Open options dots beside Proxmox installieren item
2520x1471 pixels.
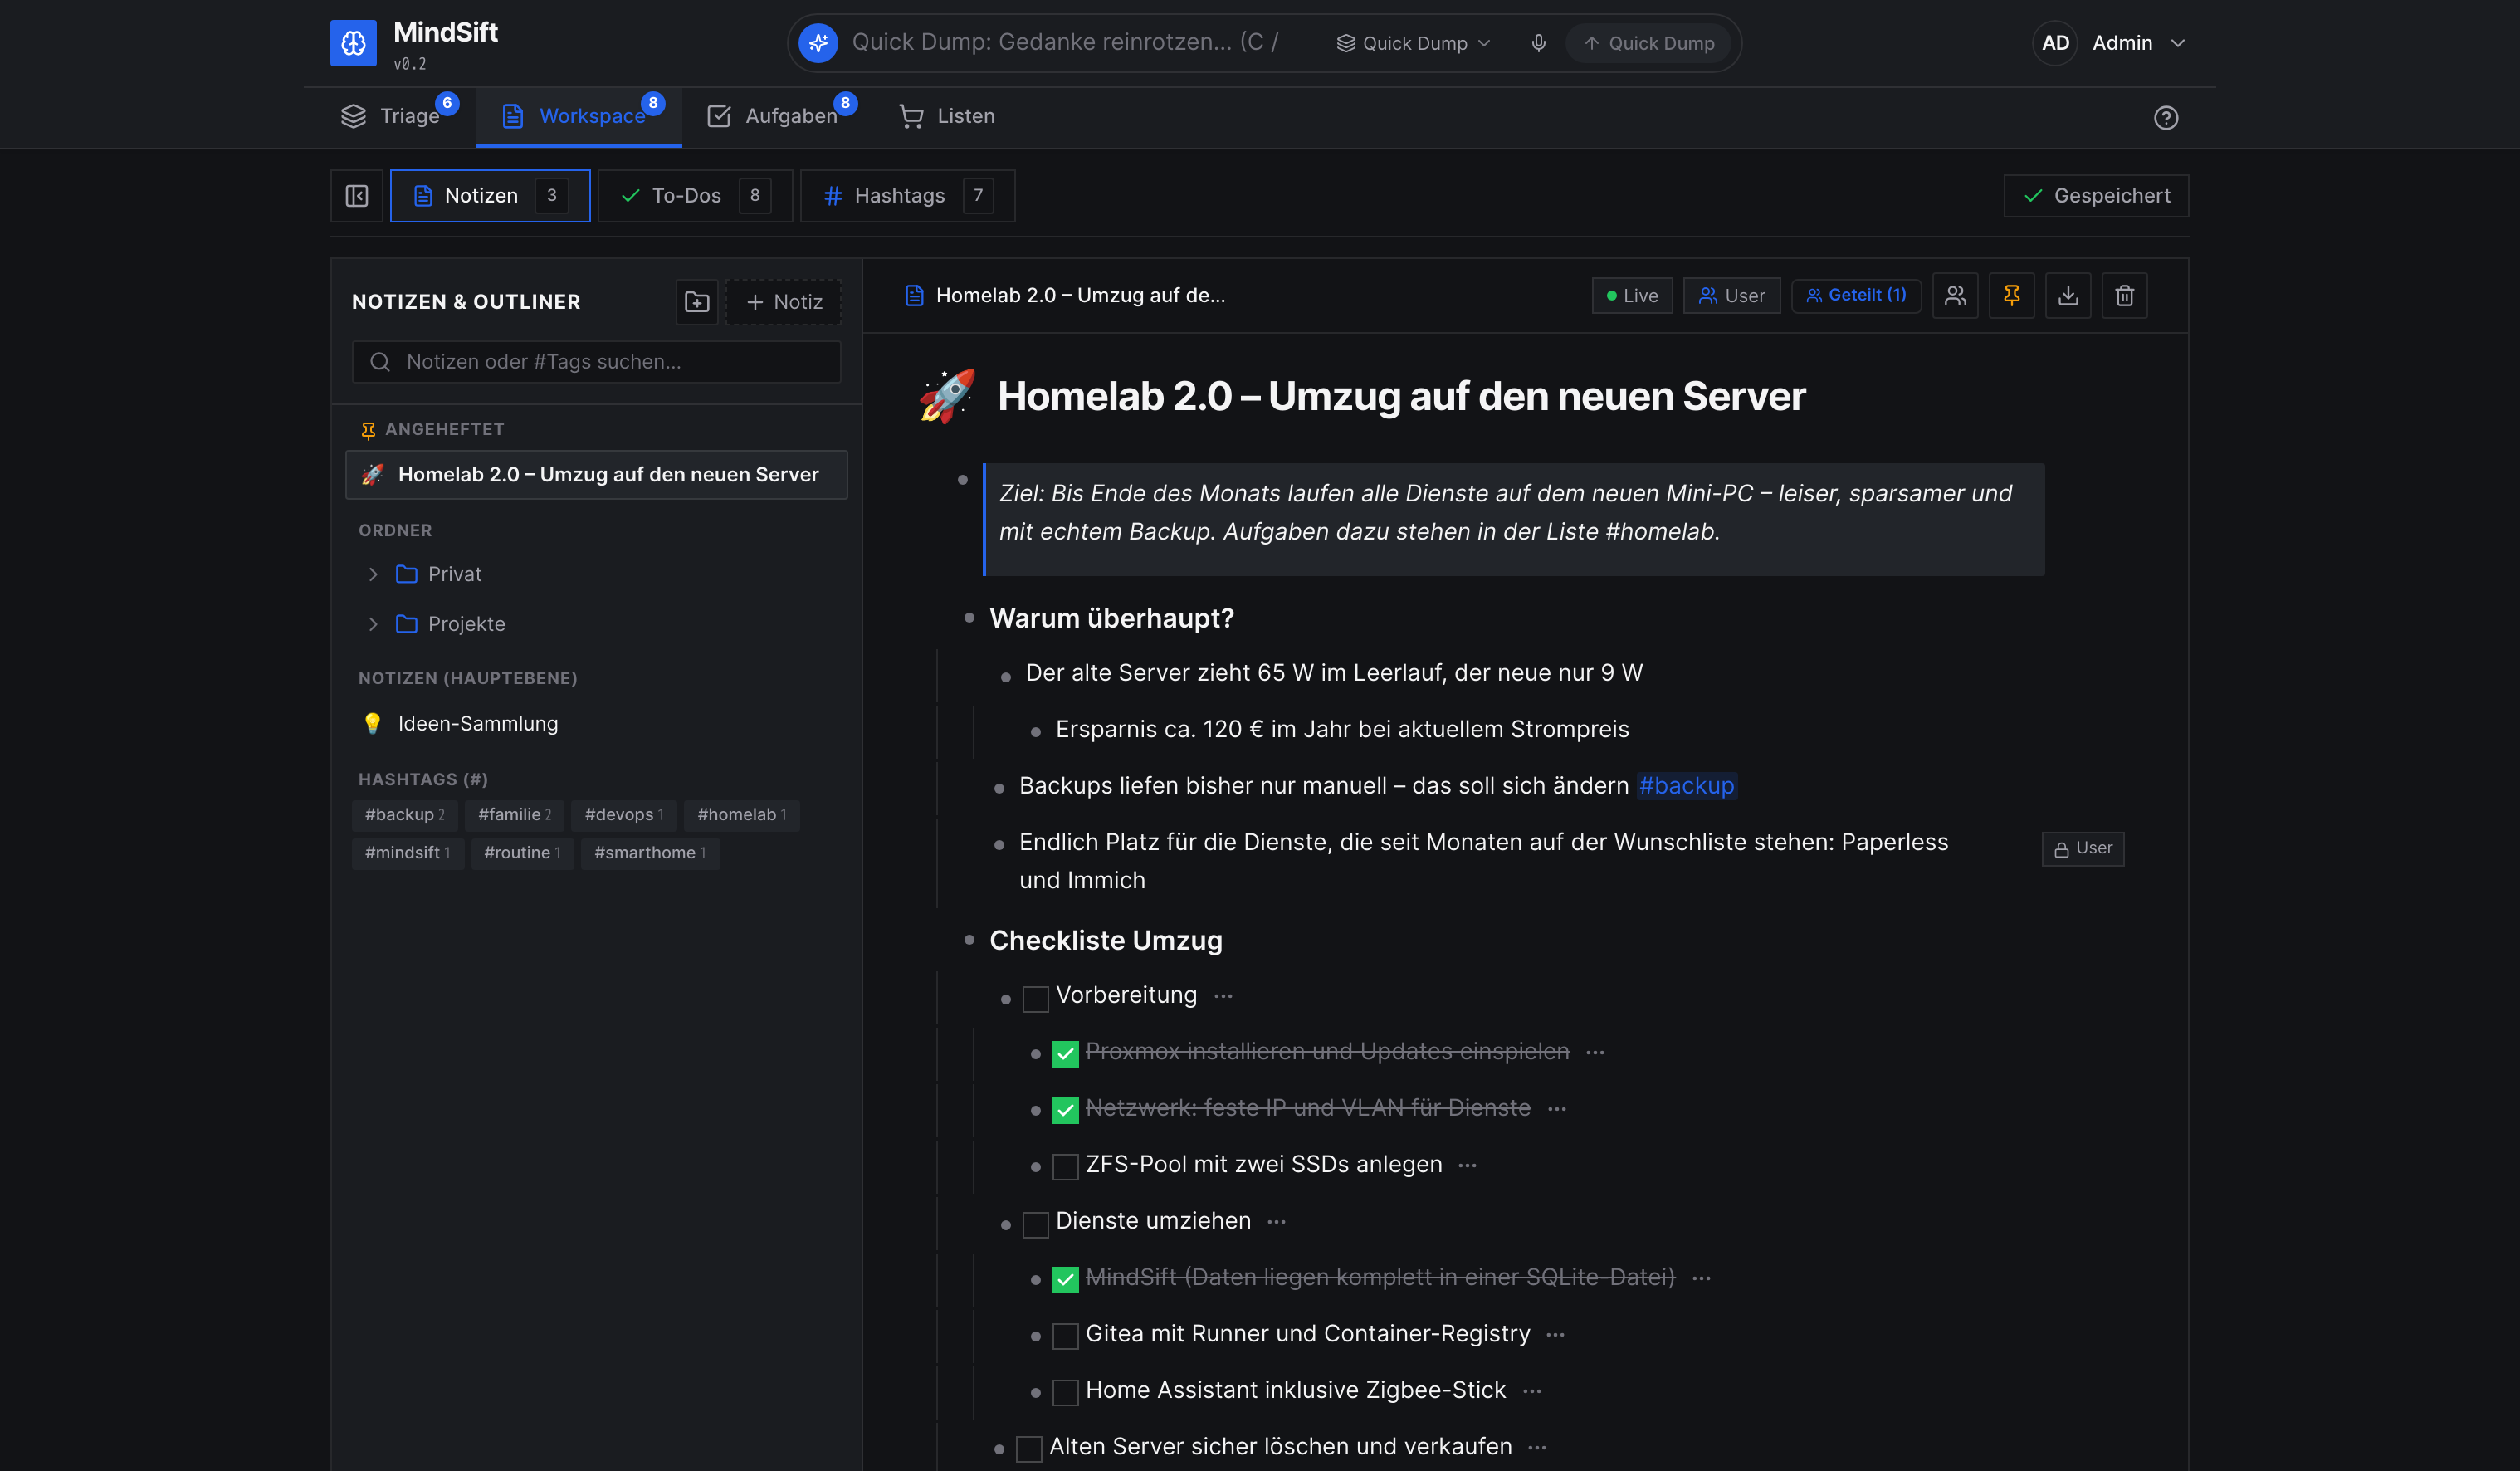click(1596, 1052)
